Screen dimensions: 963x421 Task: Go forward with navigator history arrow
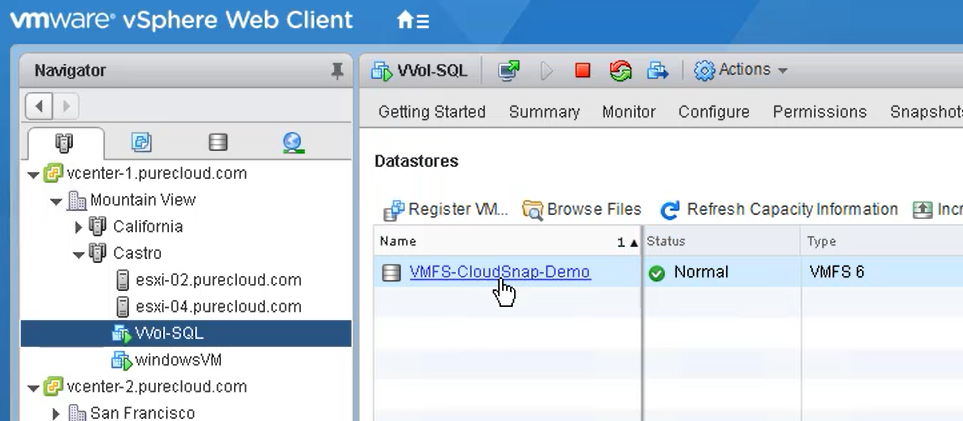tap(66, 106)
